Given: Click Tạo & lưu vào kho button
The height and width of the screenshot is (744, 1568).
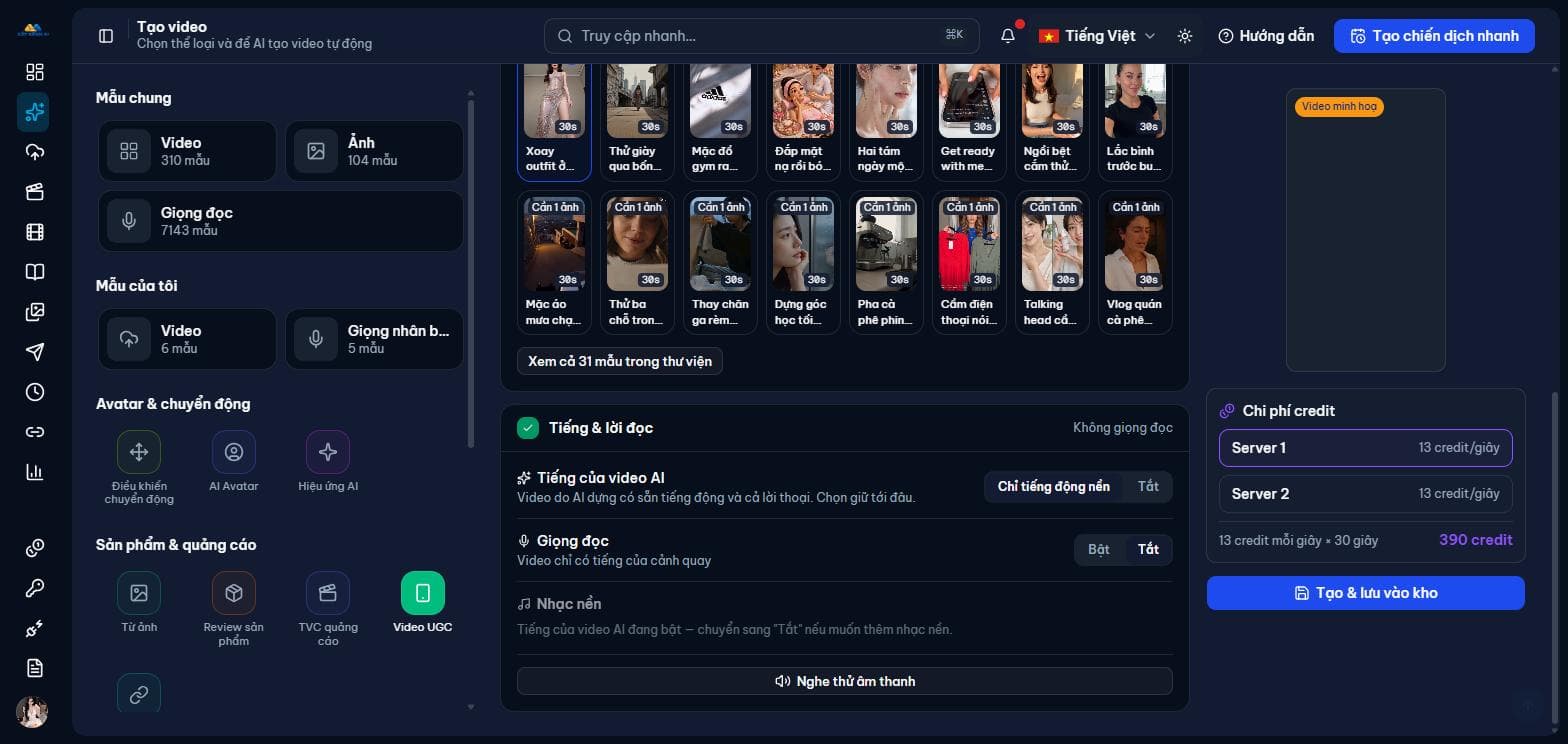Looking at the screenshot, I should tap(1365, 593).
